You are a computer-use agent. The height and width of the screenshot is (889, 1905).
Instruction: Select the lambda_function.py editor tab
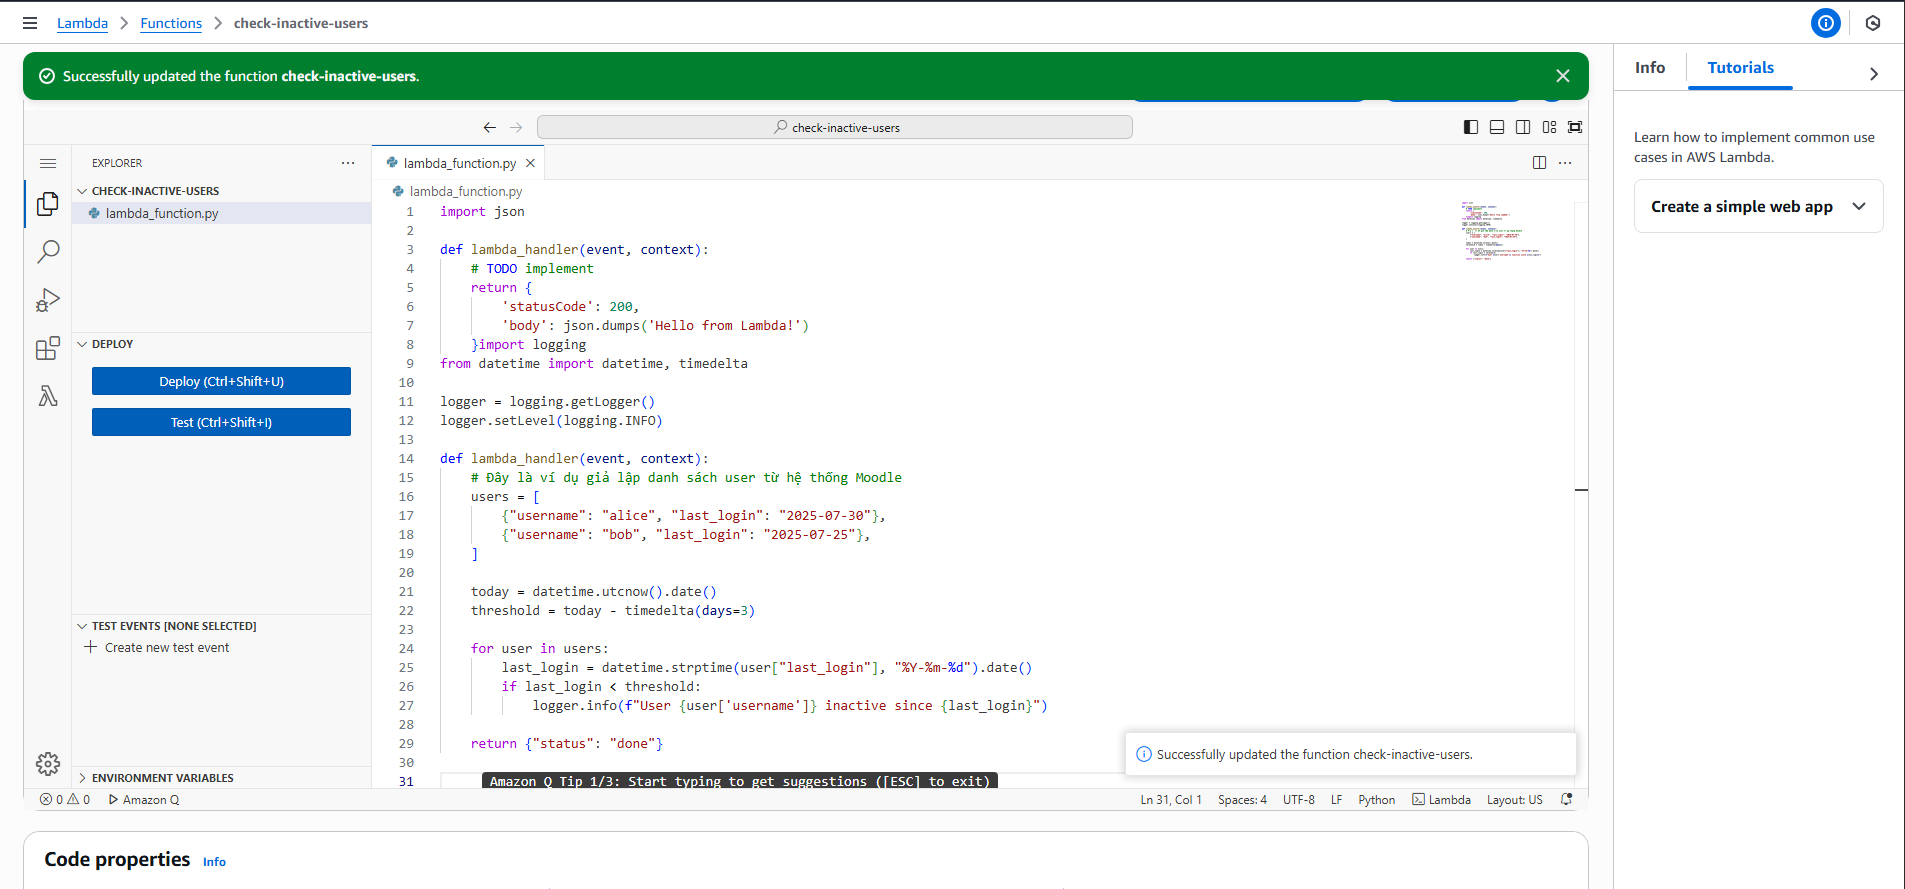click(459, 163)
